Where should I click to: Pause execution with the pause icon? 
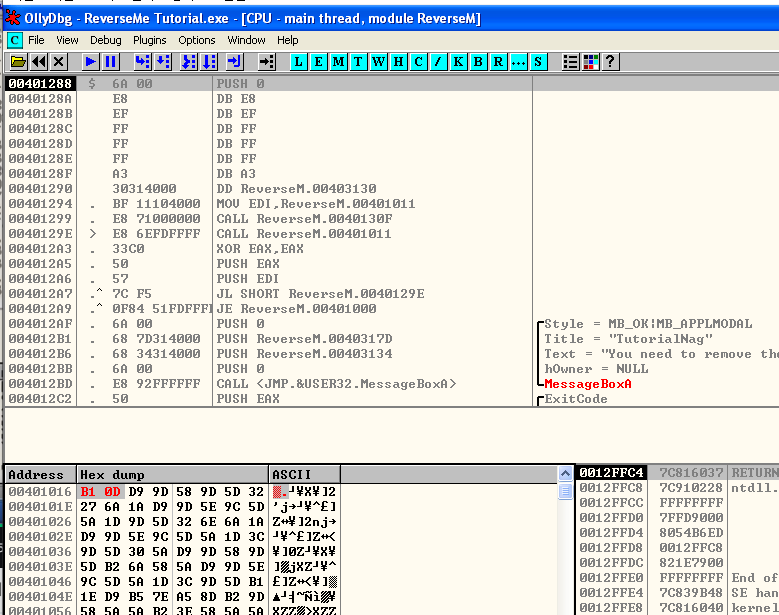tap(110, 62)
